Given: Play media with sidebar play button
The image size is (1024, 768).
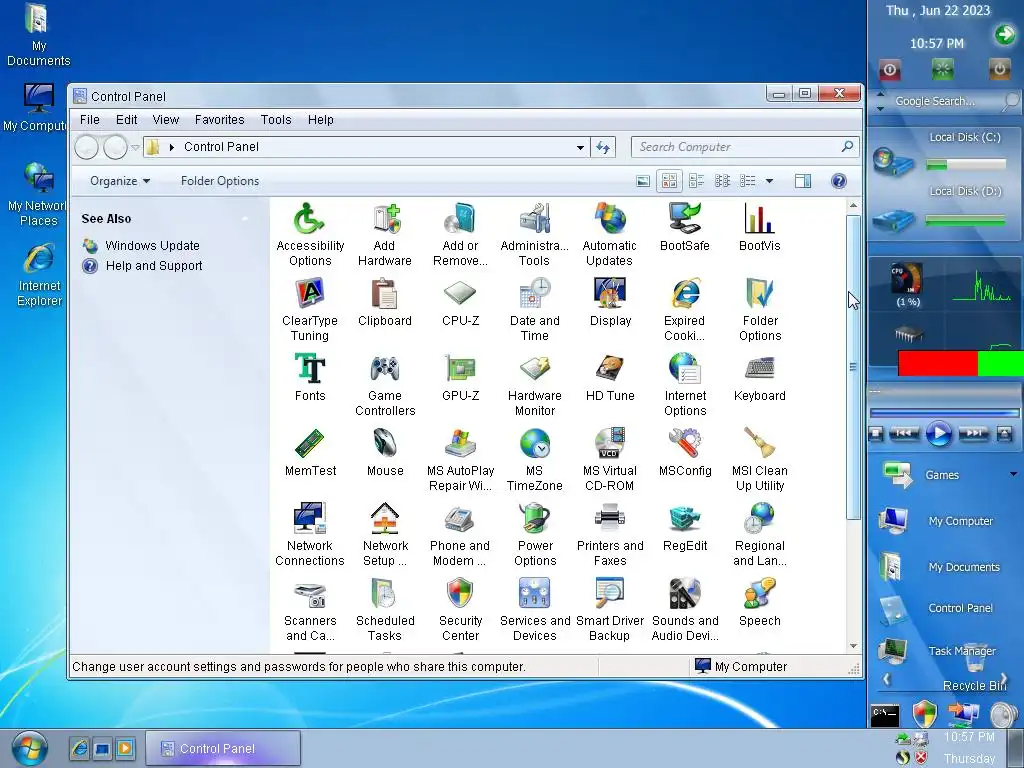Looking at the screenshot, I should pyautogui.click(x=938, y=434).
